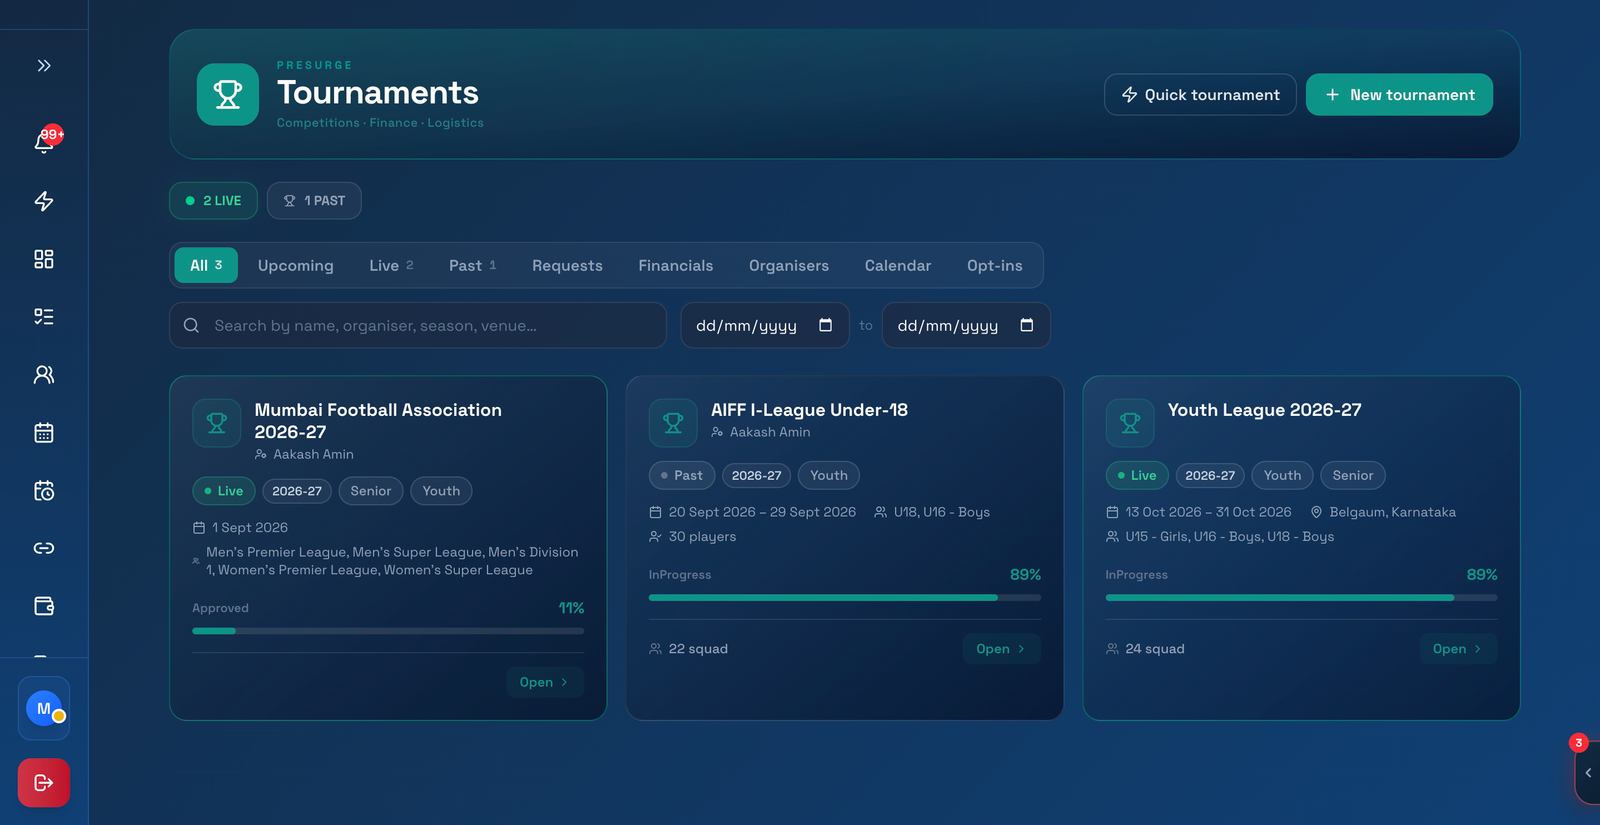Expand the right-edge panel with badge 3
The height and width of the screenshot is (825, 1600).
[1588, 773]
